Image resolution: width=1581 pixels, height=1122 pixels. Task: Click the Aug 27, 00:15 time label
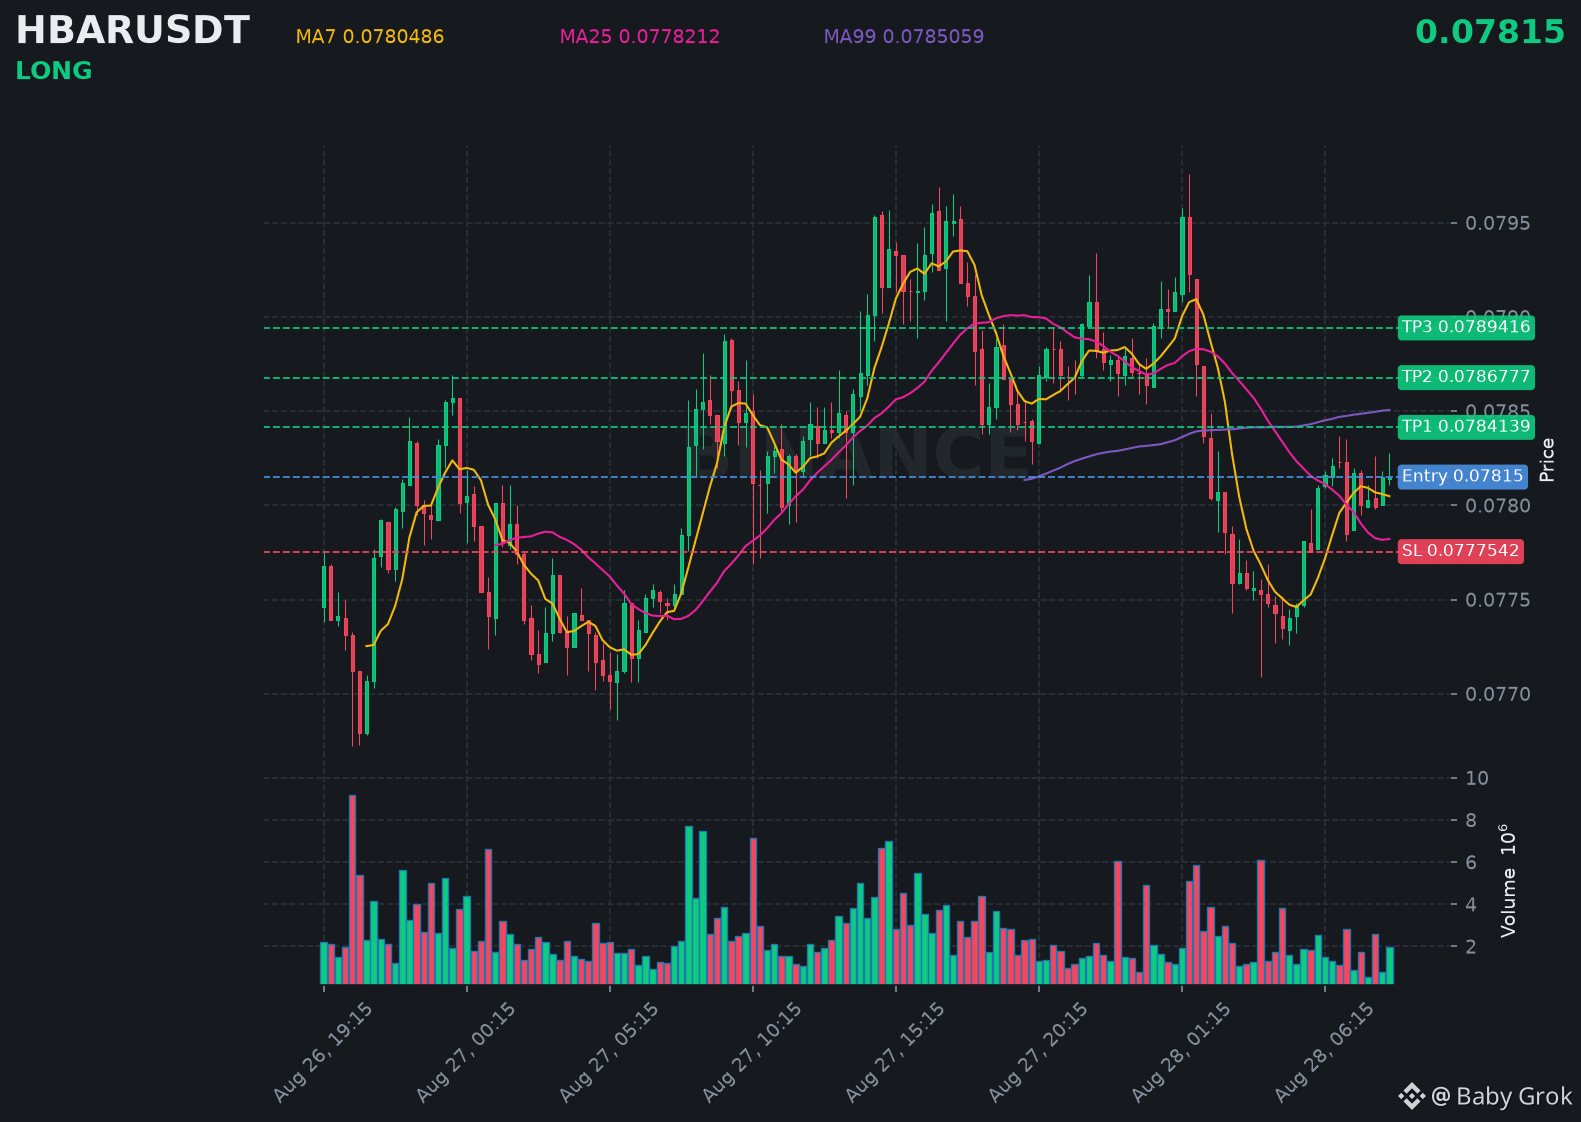click(466, 1052)
